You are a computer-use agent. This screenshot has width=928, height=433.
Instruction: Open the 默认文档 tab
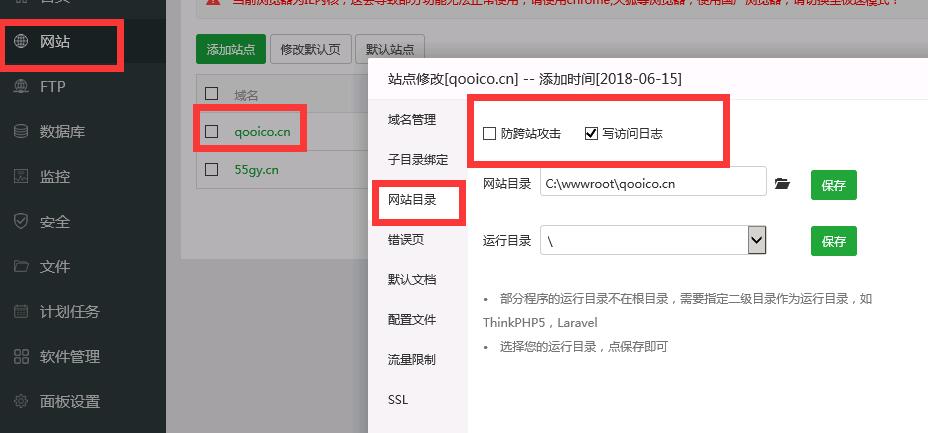click(412, 279)
